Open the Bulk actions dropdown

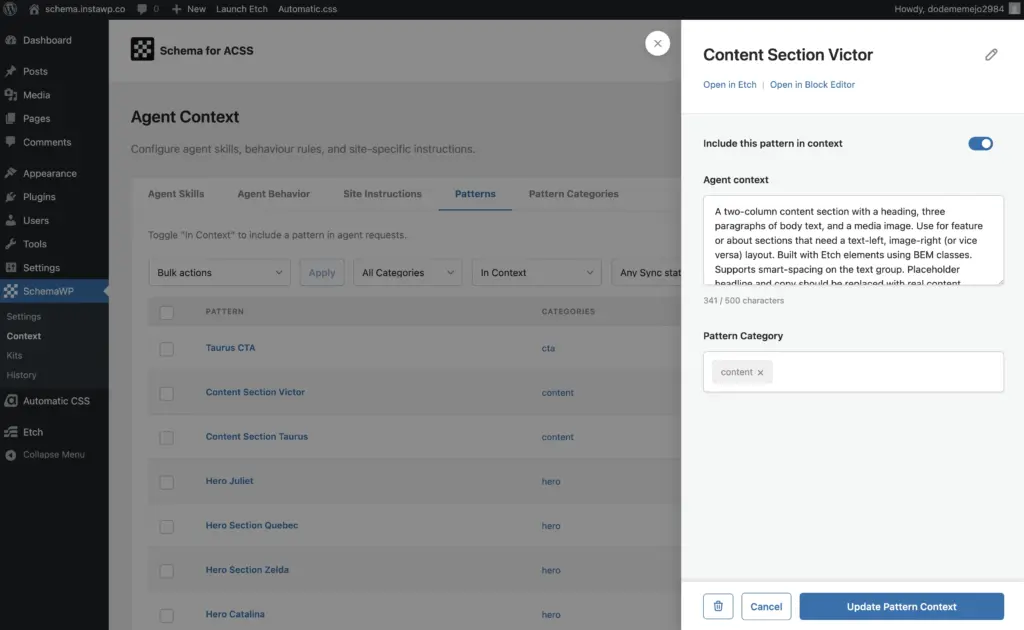click(x=219, y=272)
